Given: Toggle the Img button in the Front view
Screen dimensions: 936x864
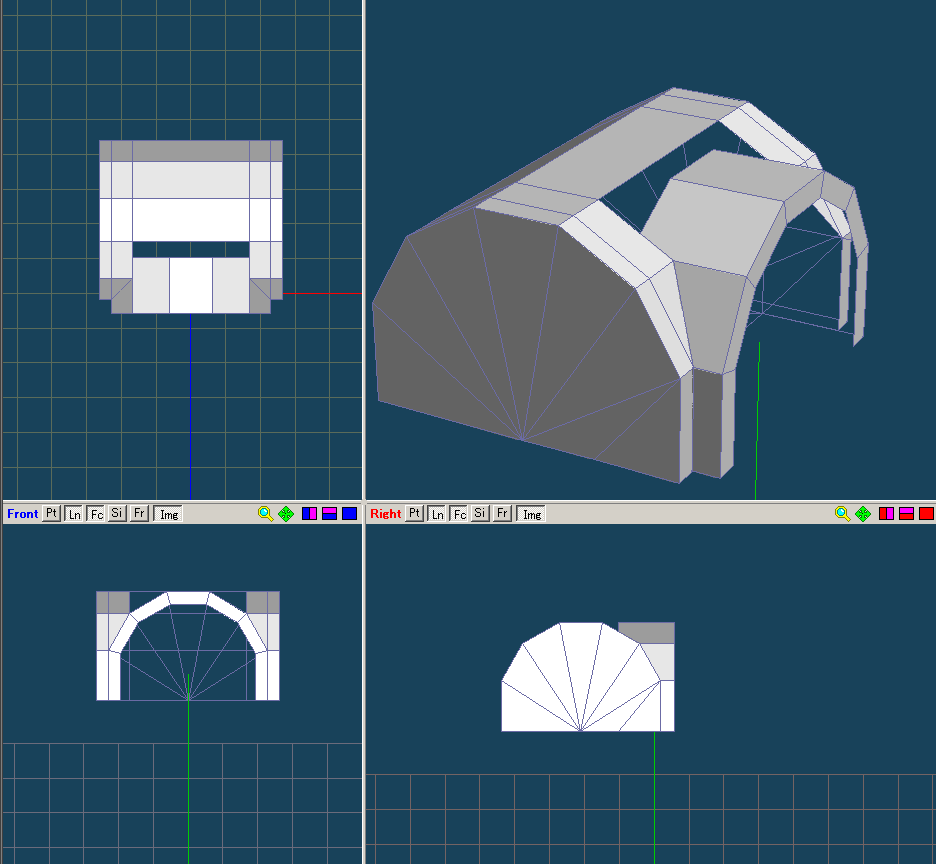Looking at the screenshot, I should pos(169,514).
